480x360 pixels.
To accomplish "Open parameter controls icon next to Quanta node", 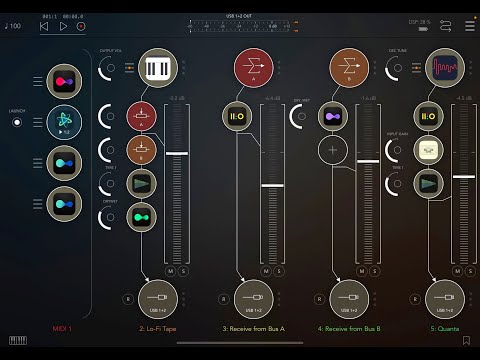I will click(416, 68).
